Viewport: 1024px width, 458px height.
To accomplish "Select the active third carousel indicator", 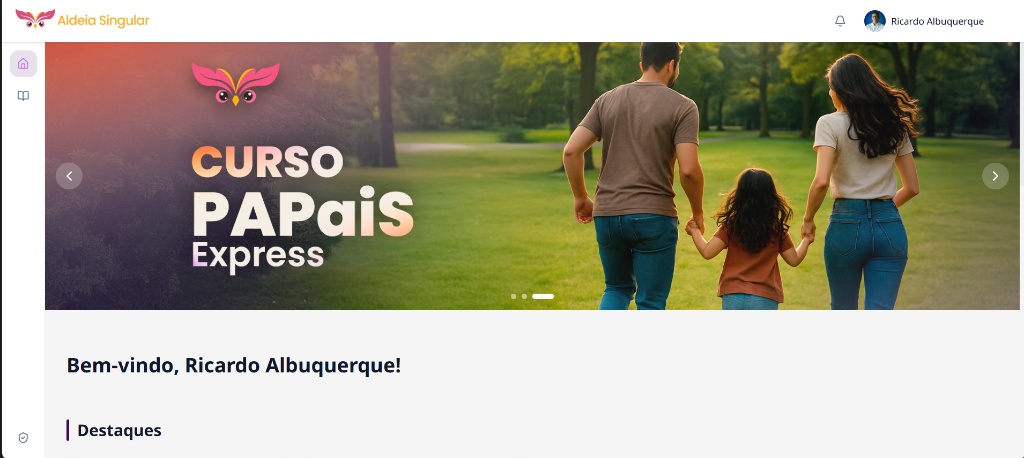I will click(x=543, y=297).
